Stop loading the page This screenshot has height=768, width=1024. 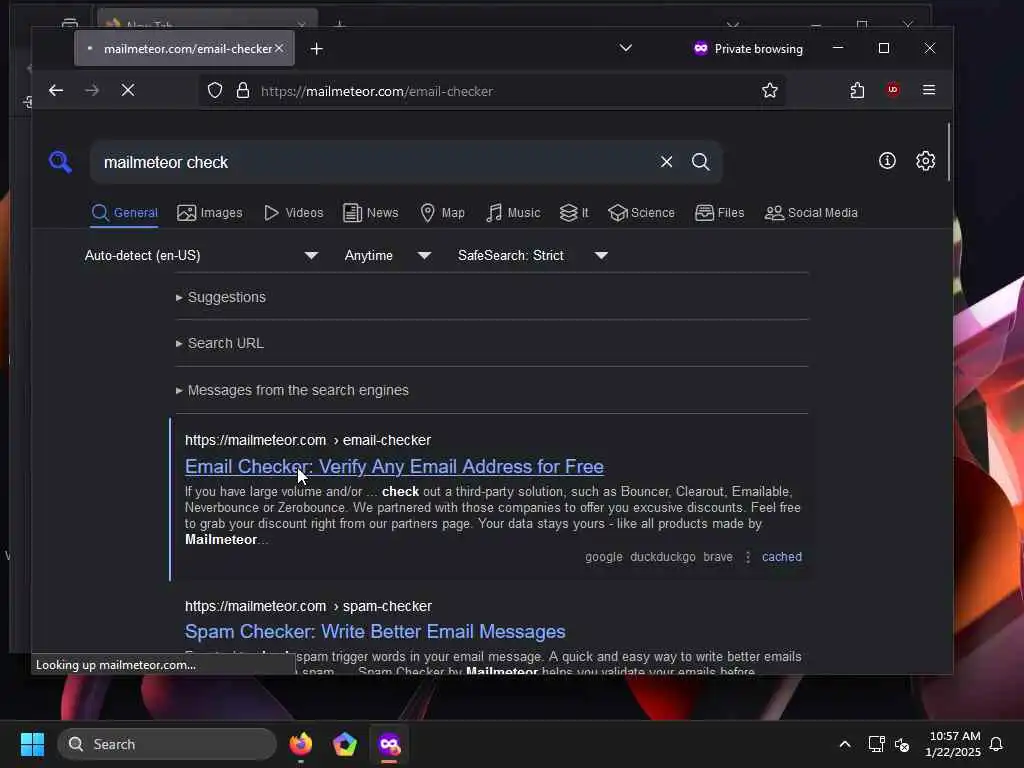click(128, 90)
